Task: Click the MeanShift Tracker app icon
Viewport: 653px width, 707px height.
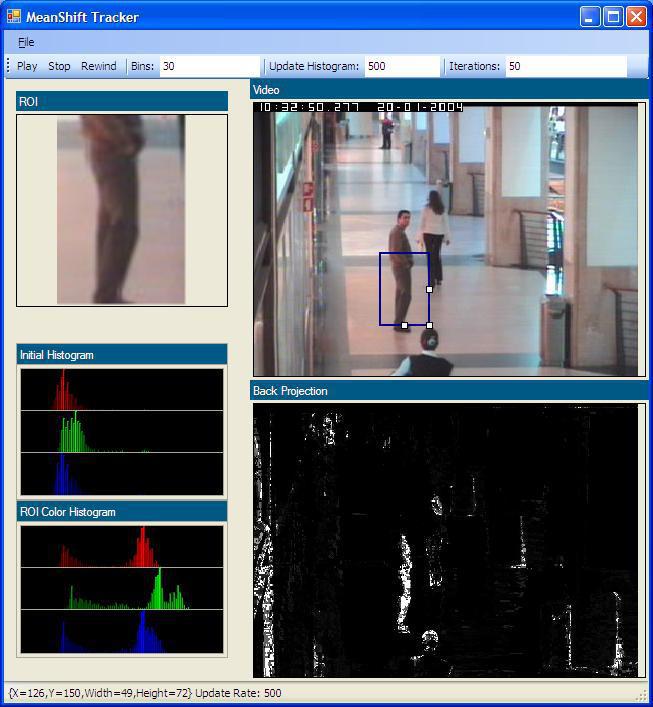Action: point(14,17)
